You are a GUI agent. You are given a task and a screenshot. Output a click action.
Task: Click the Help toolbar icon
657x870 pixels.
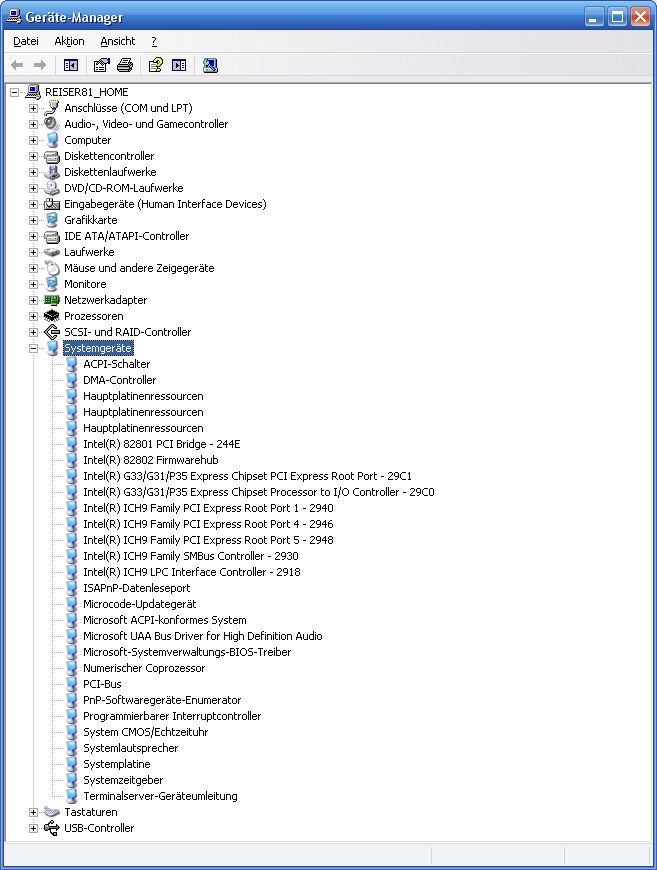click(x=155, y=65)
